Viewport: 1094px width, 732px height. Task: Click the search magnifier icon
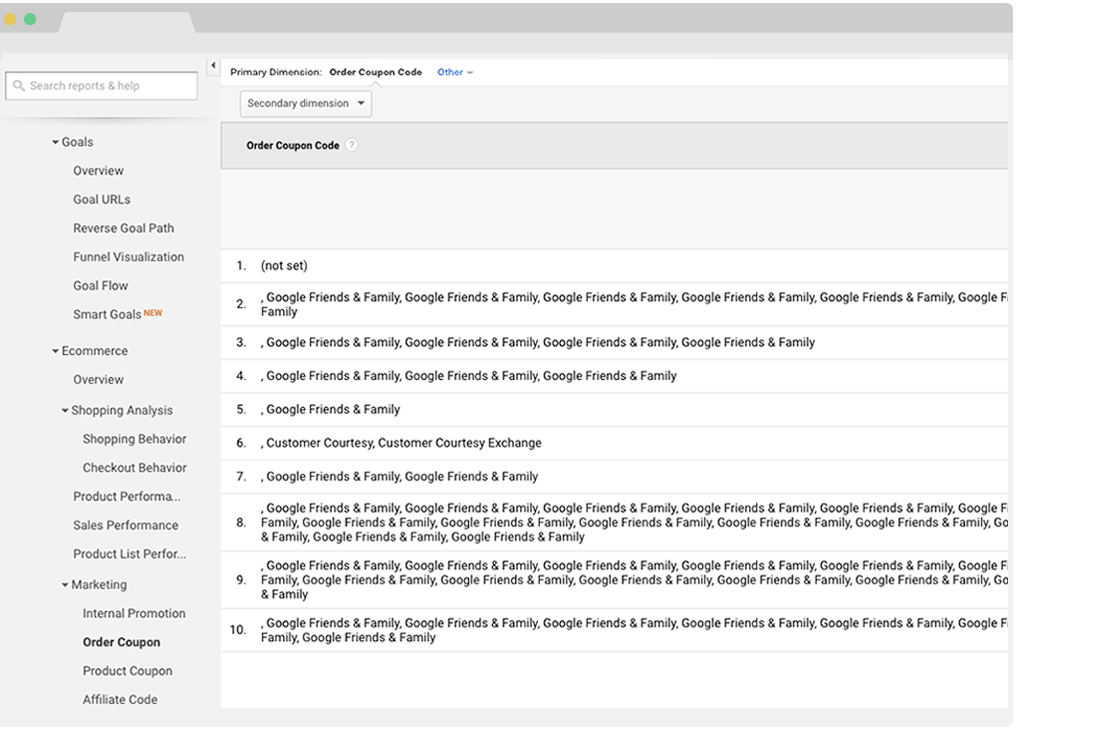(19, 86)
